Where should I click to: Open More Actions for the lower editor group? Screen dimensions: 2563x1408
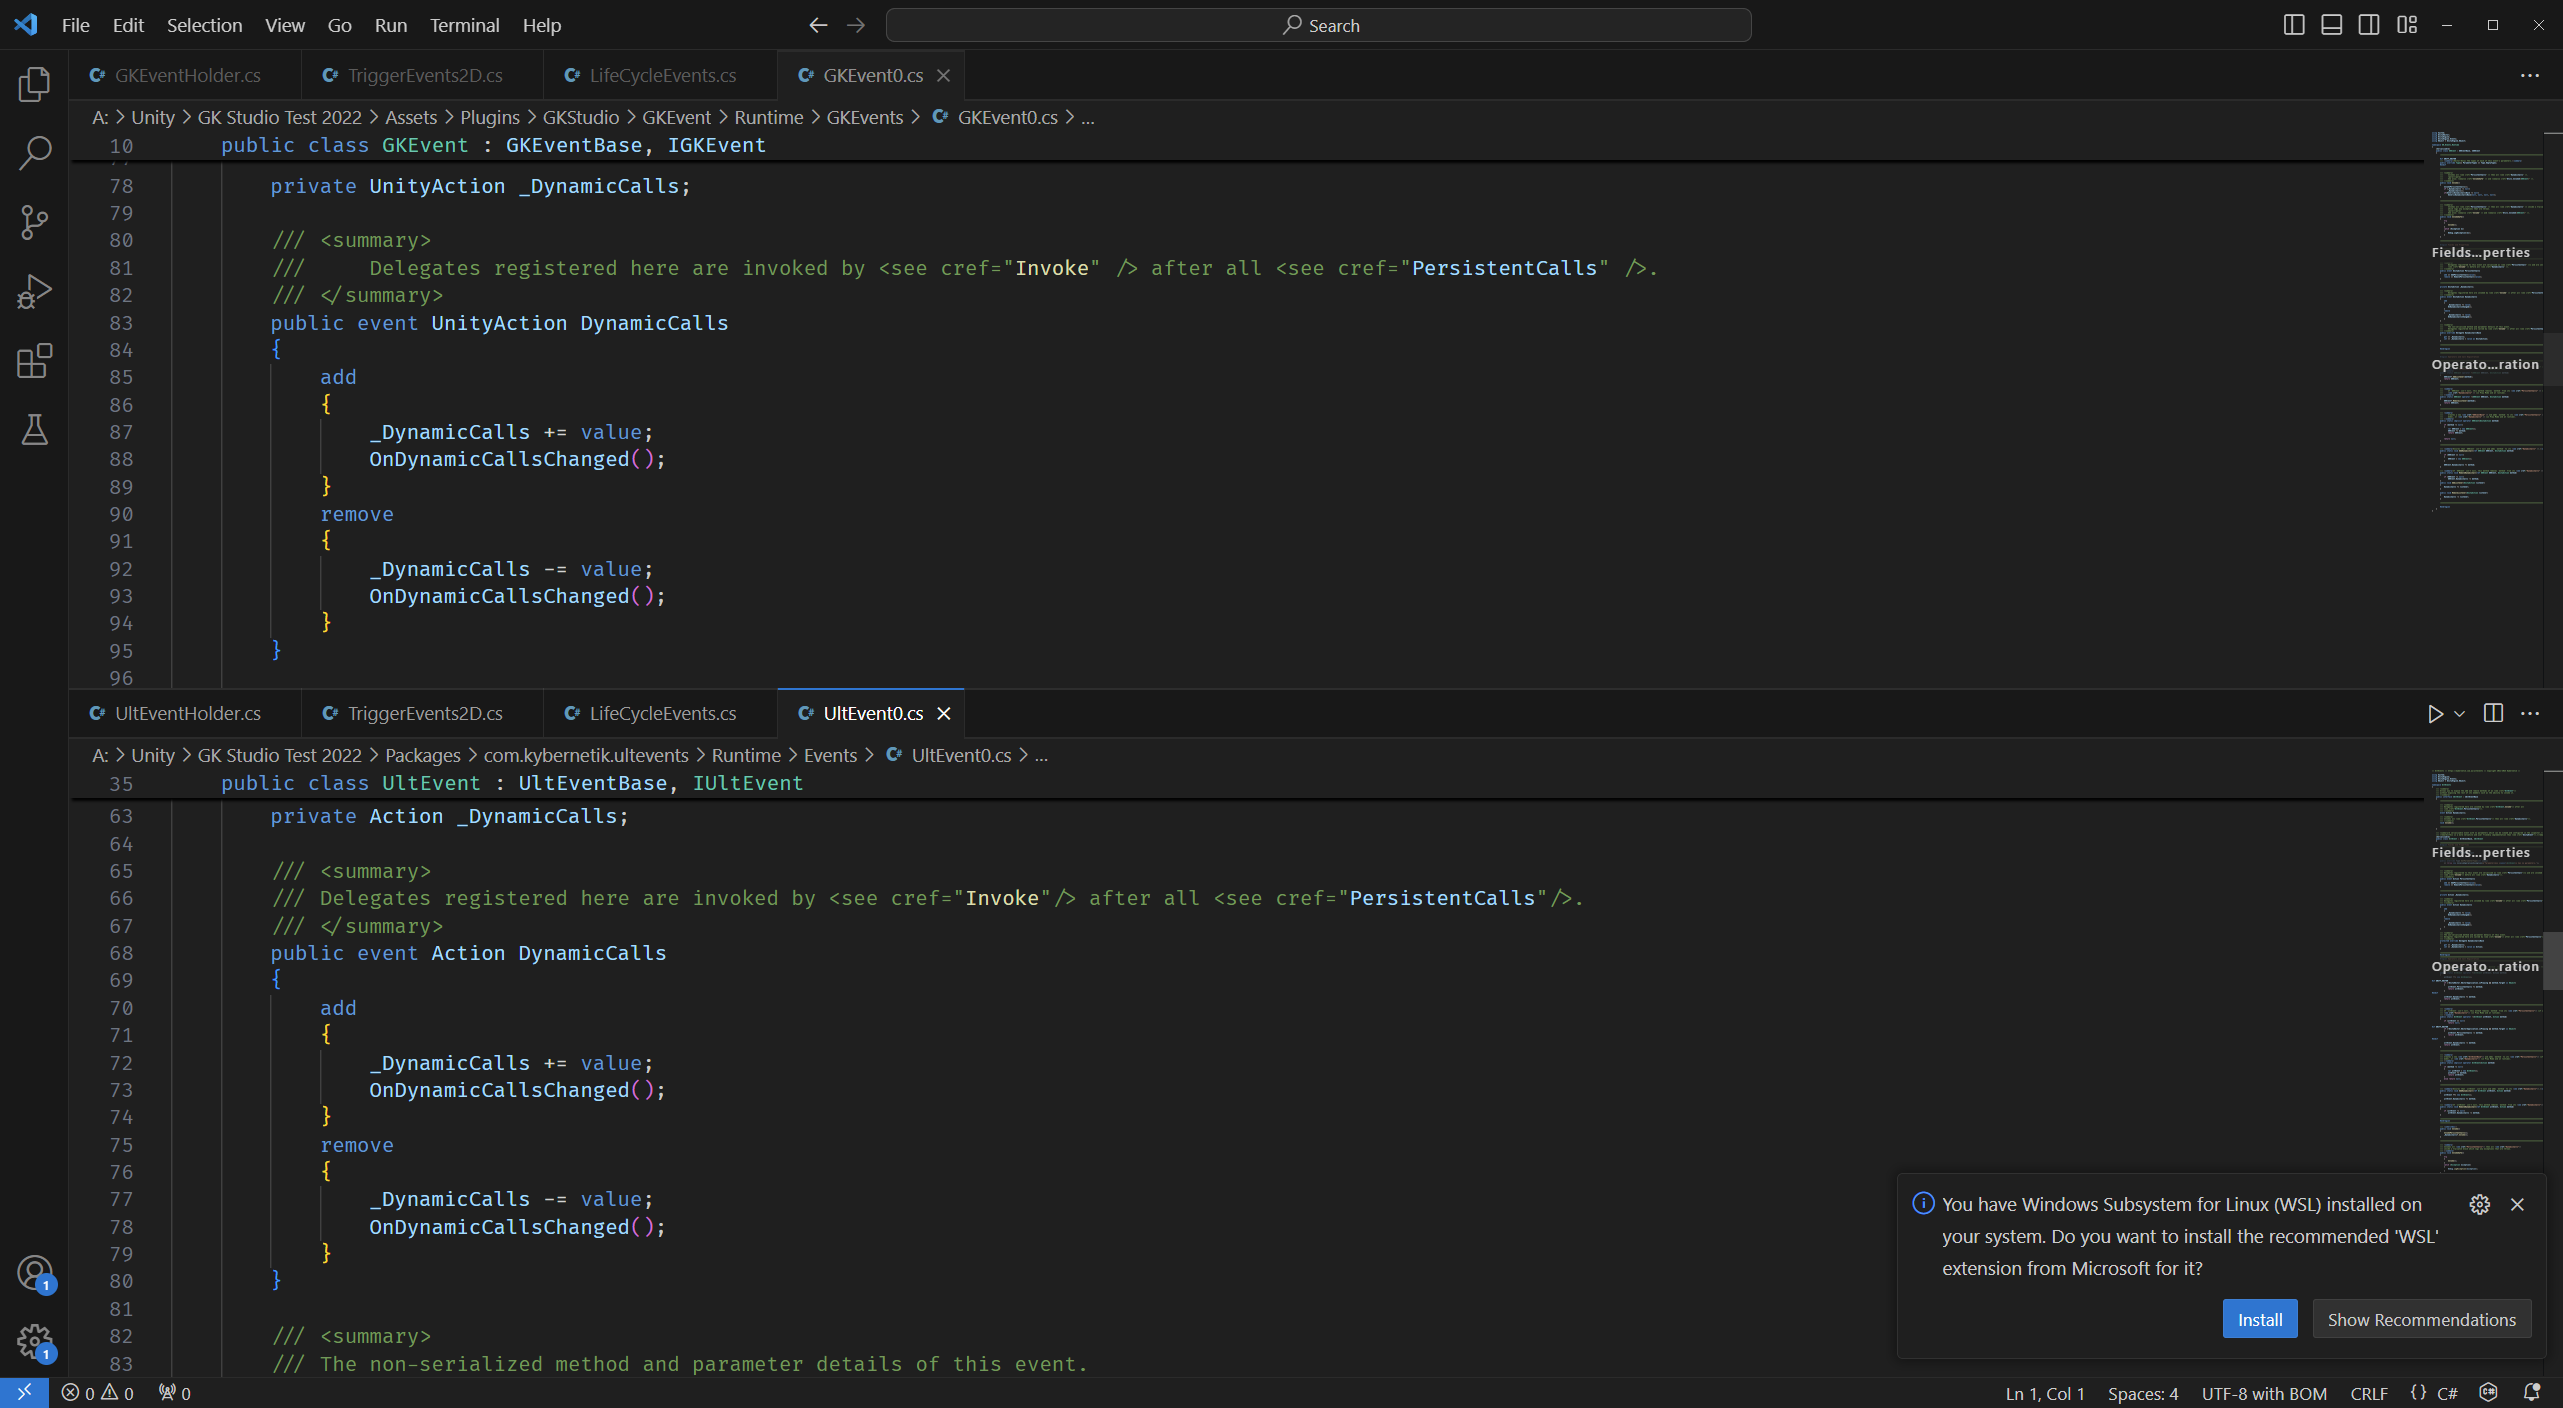[2531, 713]
